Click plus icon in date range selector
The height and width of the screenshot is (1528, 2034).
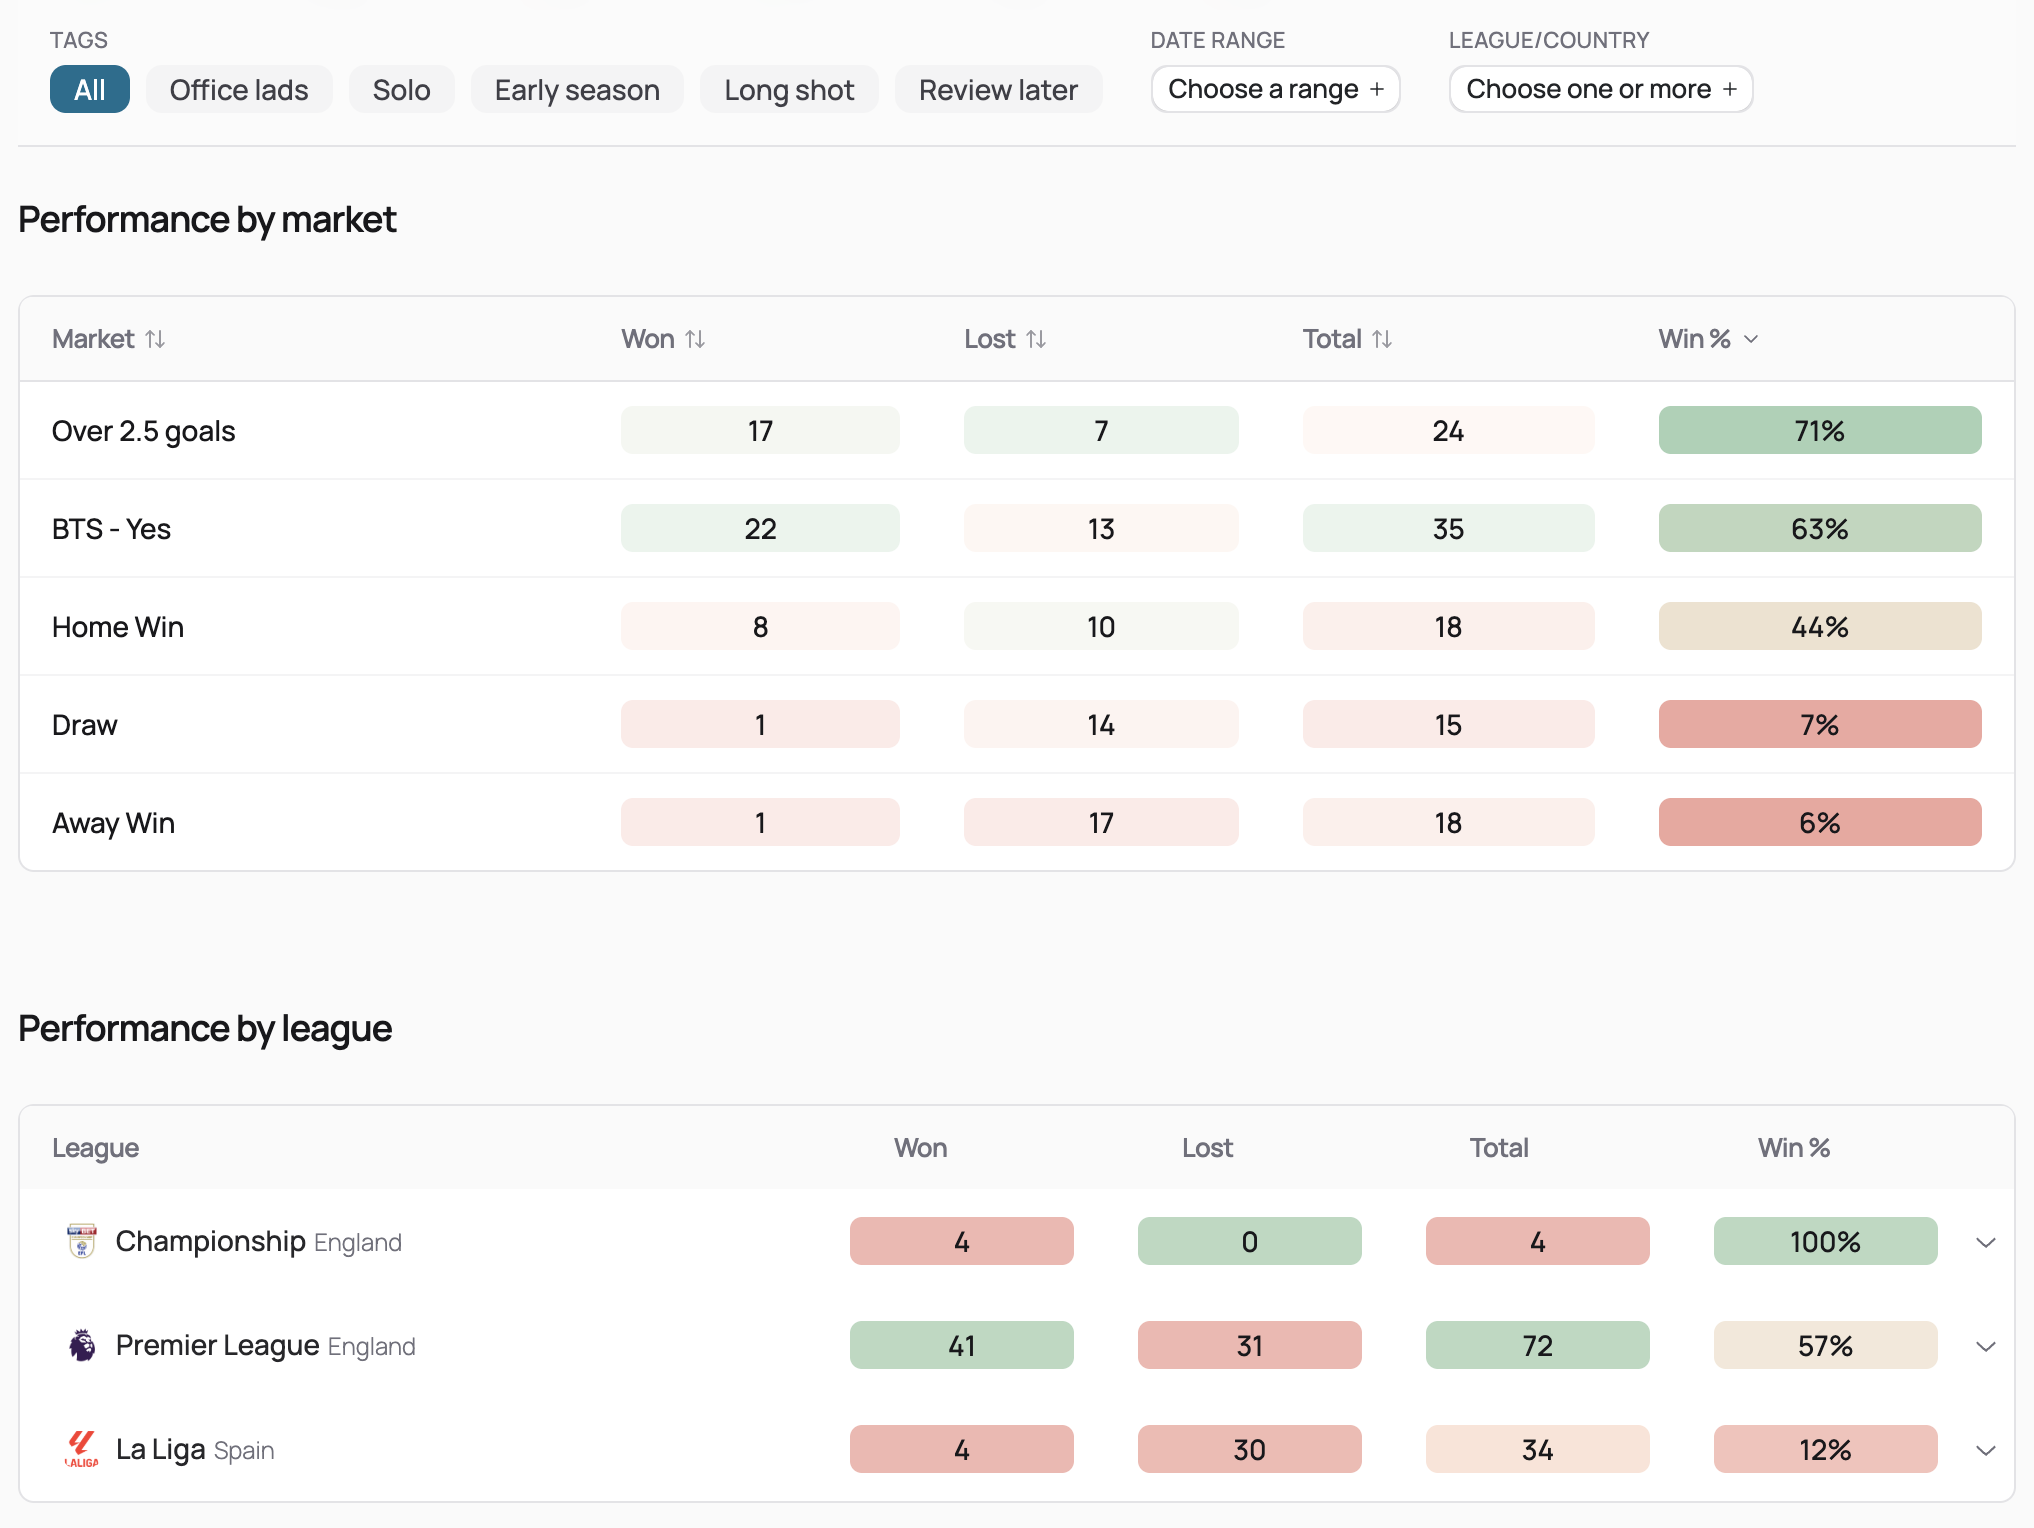point(1377,90)
